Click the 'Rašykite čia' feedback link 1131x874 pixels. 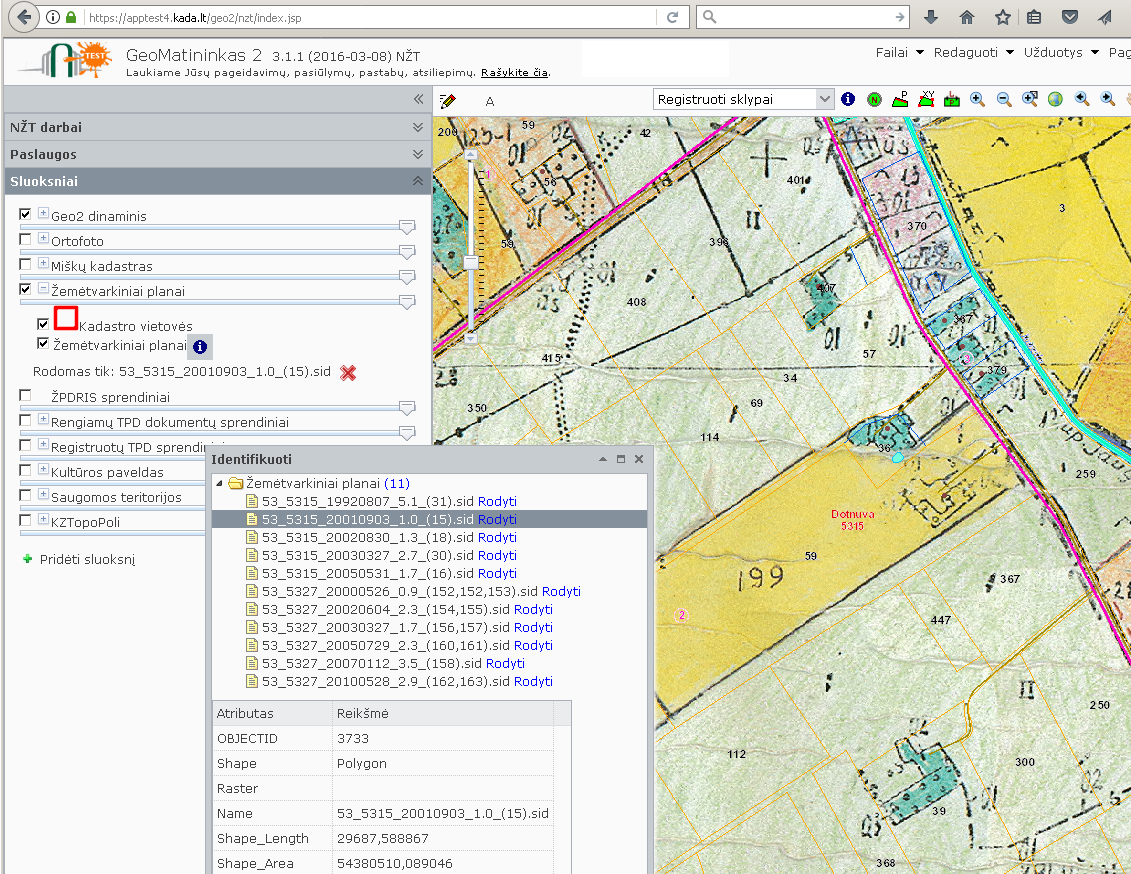click(515, 73)
